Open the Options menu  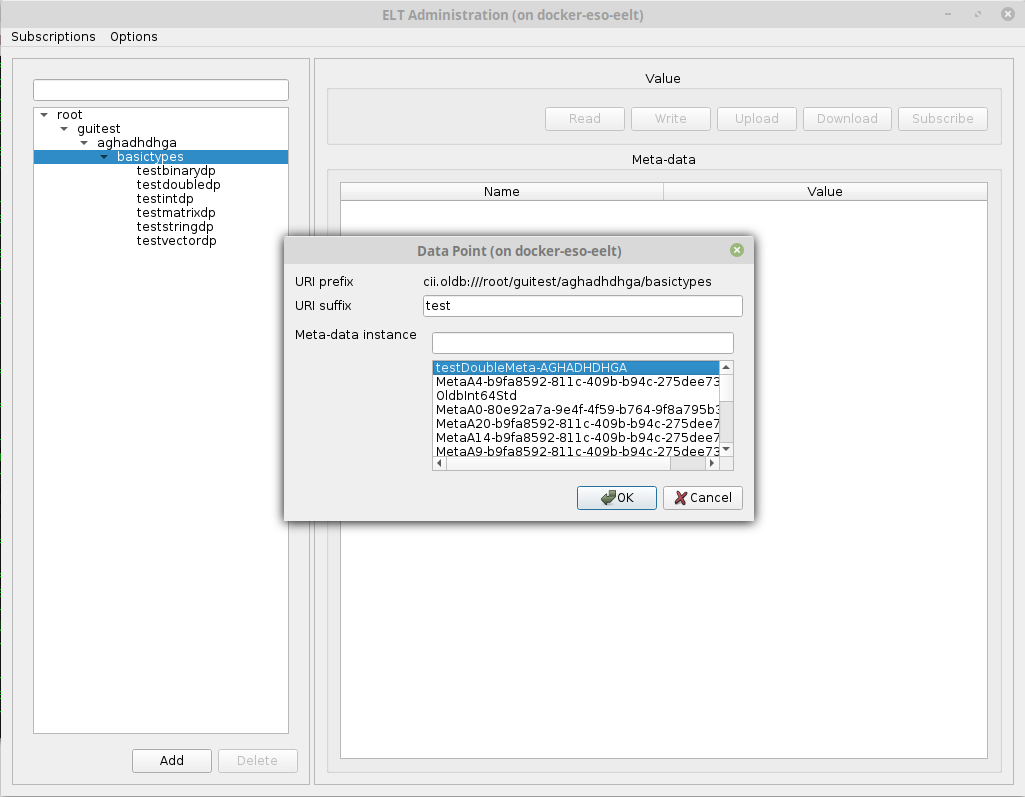click(x=134, y=37)
